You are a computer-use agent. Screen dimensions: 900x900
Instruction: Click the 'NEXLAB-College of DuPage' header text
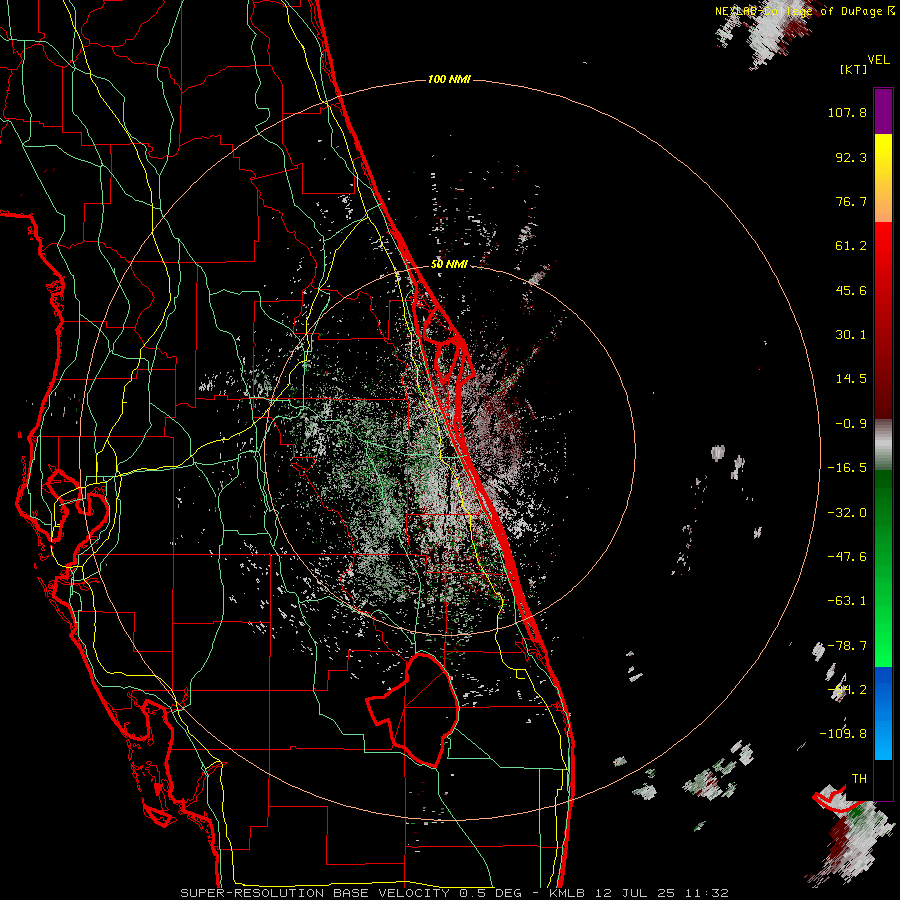click(x=798, y=11)
